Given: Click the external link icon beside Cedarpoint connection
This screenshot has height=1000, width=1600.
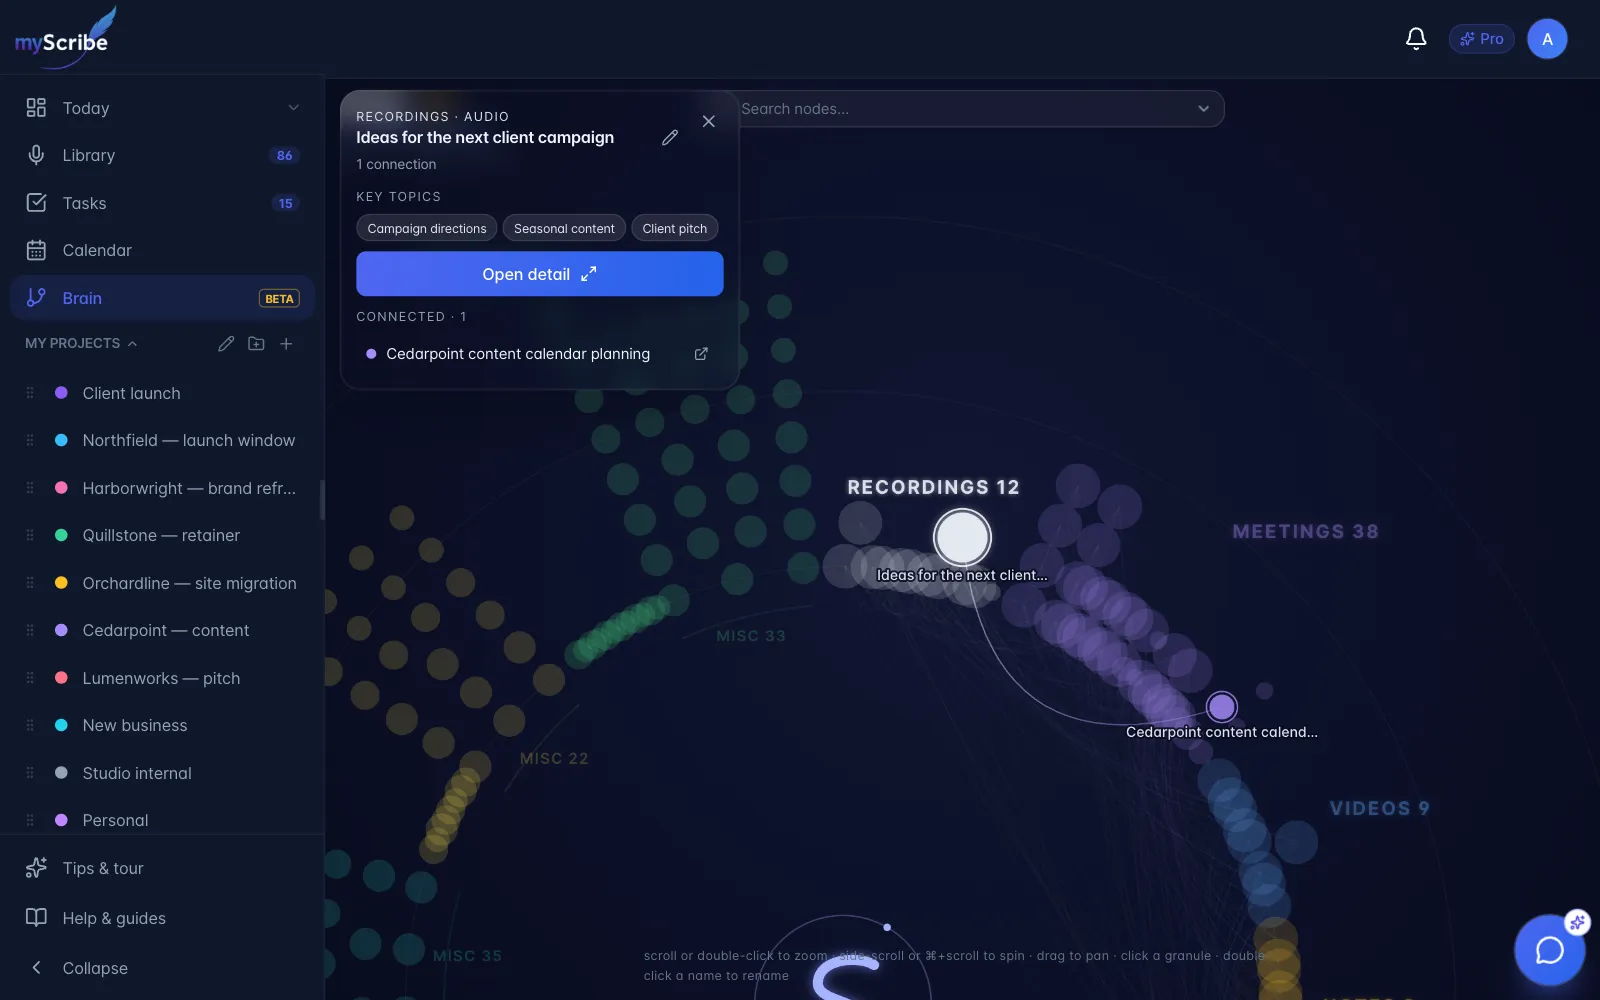Looking at the screenshot, I should click(x=701, y=354).
